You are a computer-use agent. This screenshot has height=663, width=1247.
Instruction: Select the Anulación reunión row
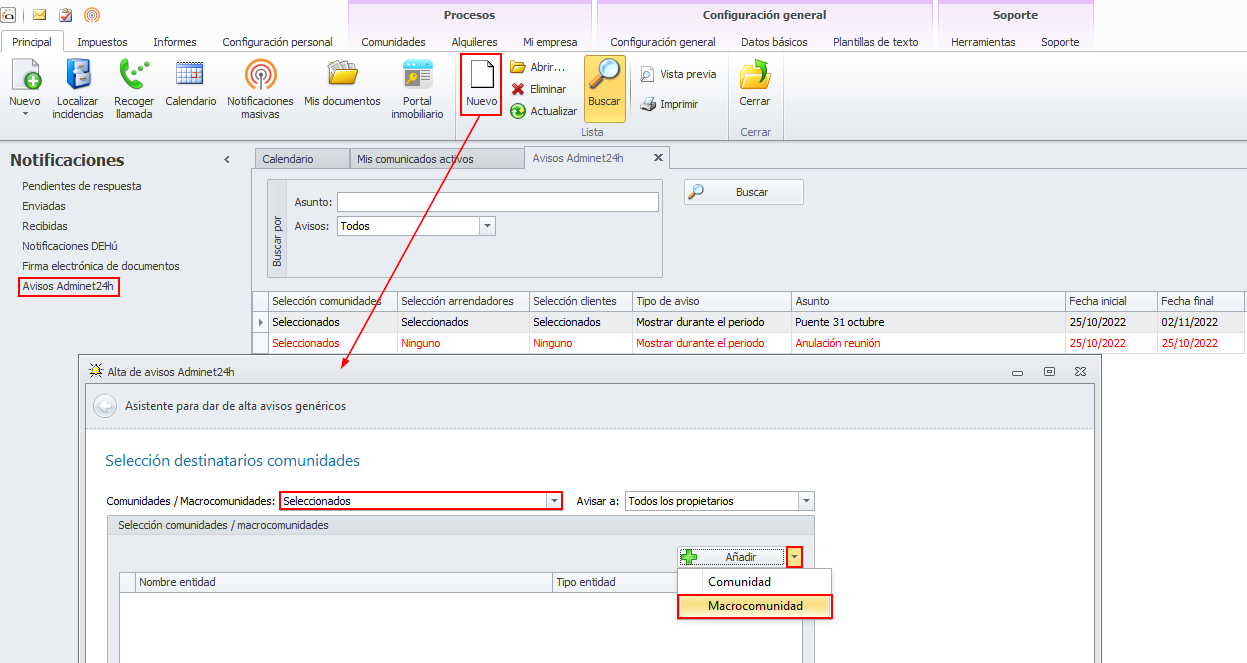coord(749,343)
